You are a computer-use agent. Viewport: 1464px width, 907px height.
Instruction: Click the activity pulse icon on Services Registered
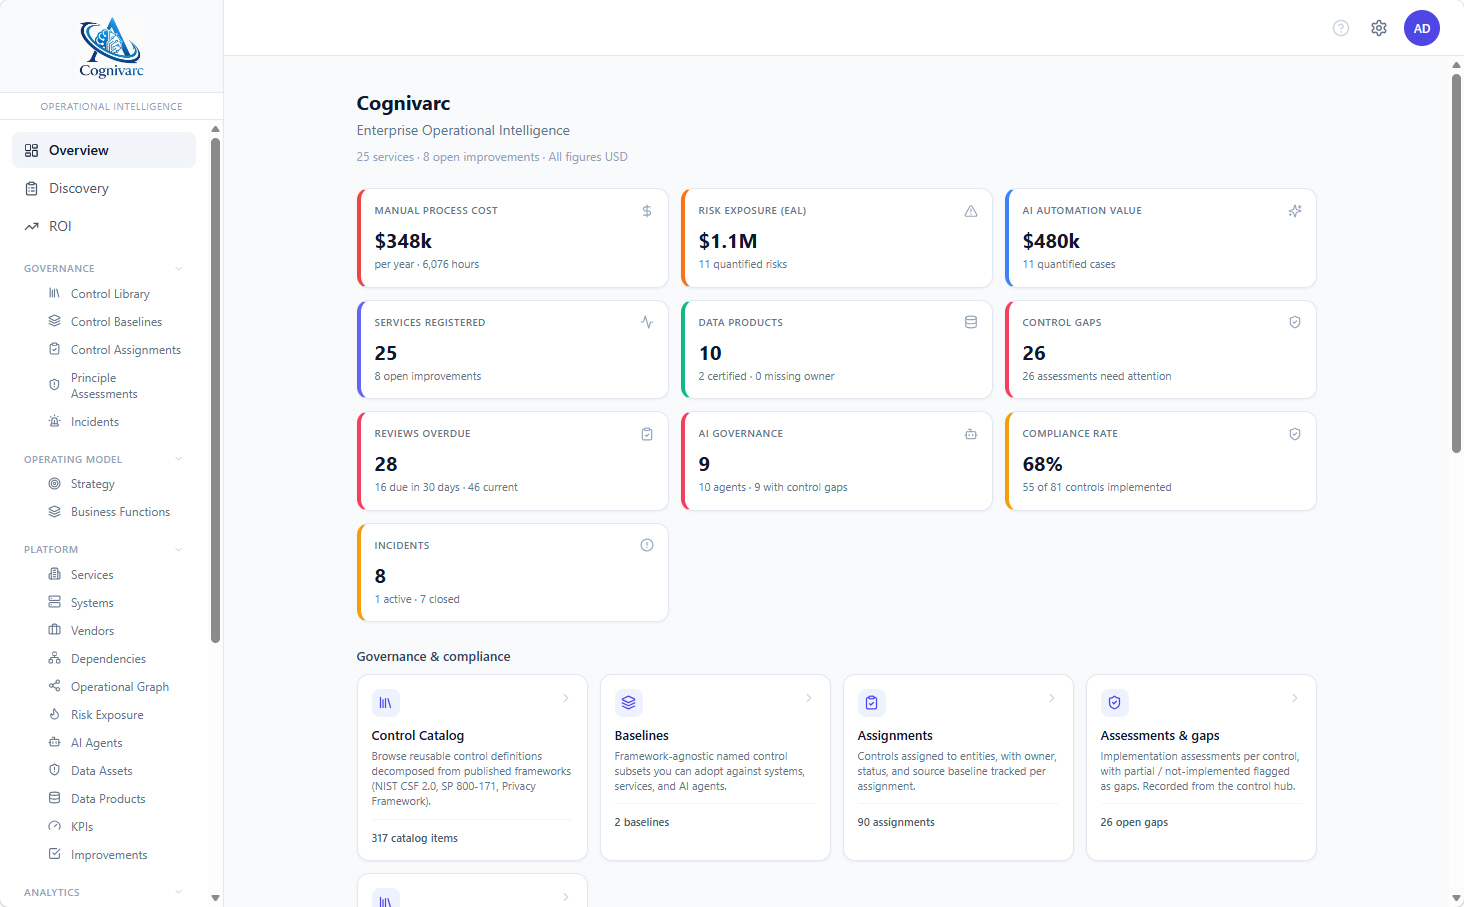coord(647,322)
